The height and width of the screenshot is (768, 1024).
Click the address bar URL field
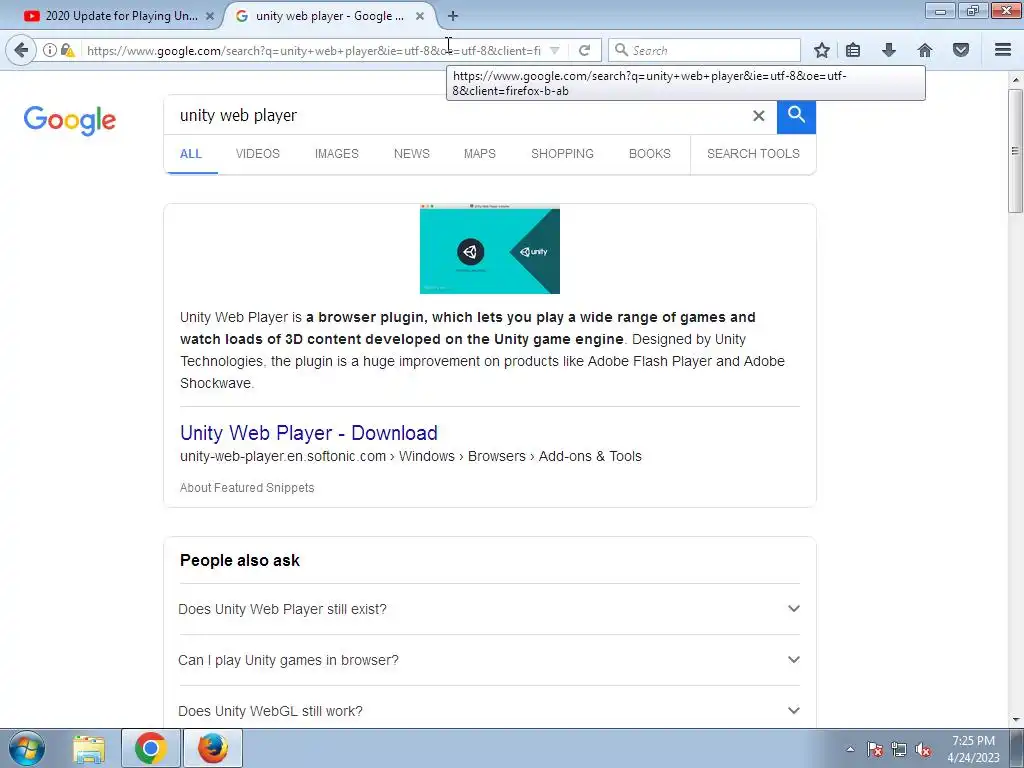pos(313,50)
